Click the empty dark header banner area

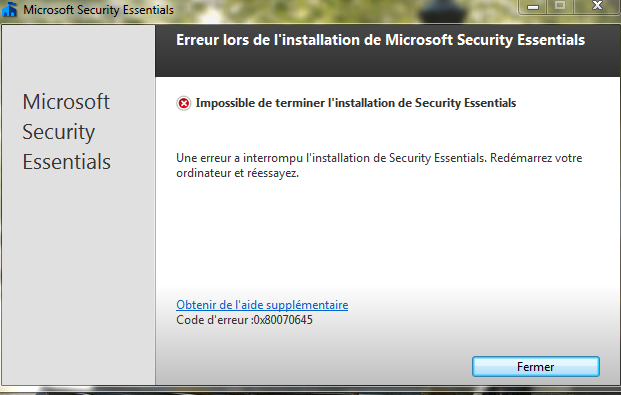388,63
